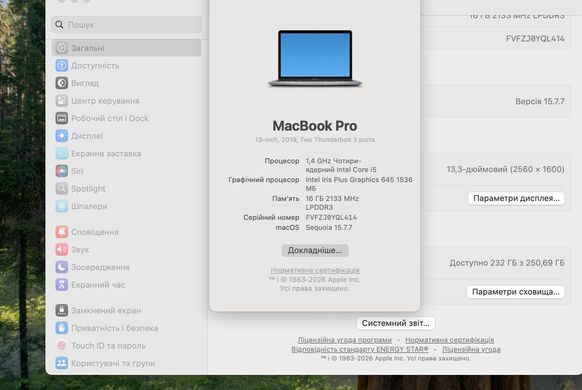
Task: Open the Screen Time (Екранний час) icon
Action: point(62,285)
